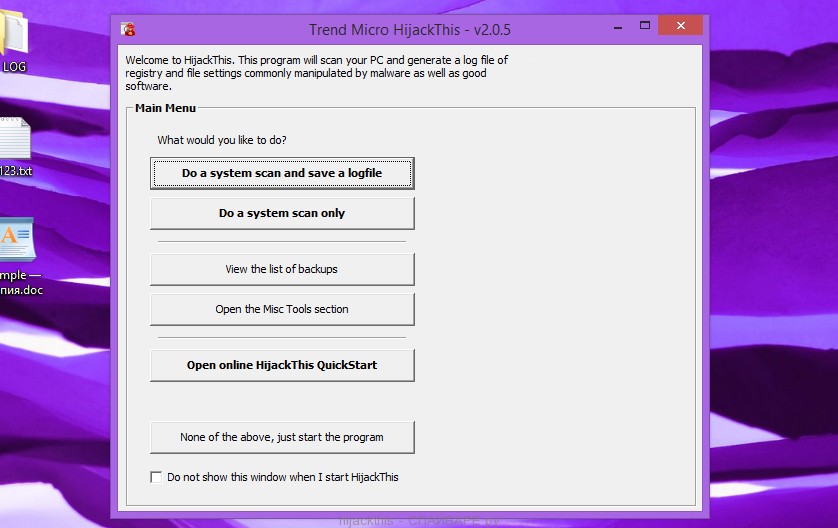838x528 pixels.
Task: Click the 'Trend Micro HijackThis - v2.0.5' title
Action: [x=410, y=29]
